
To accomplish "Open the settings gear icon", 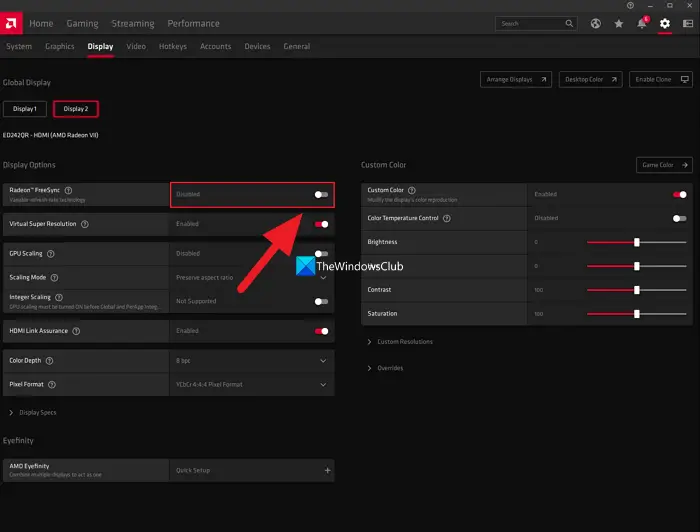I will click(665, 23).
